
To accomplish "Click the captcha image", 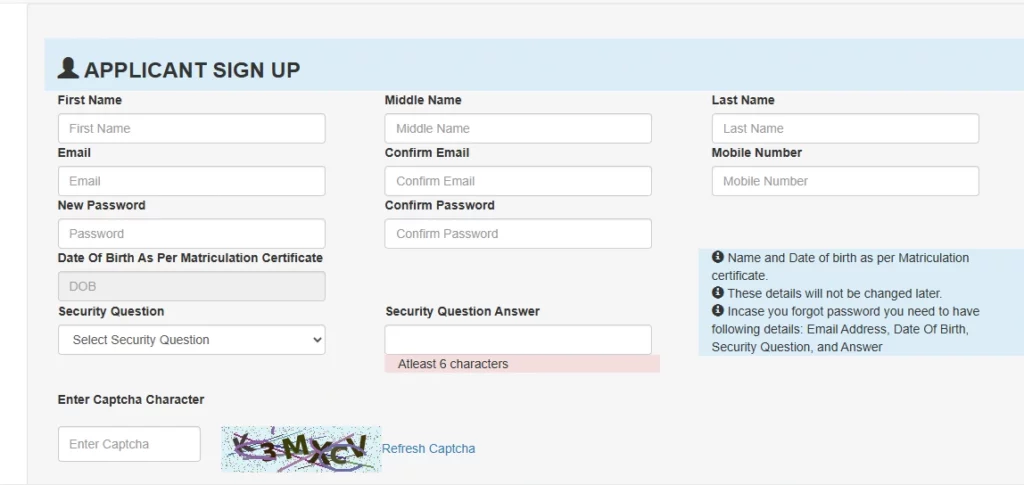I will (301, 449).
